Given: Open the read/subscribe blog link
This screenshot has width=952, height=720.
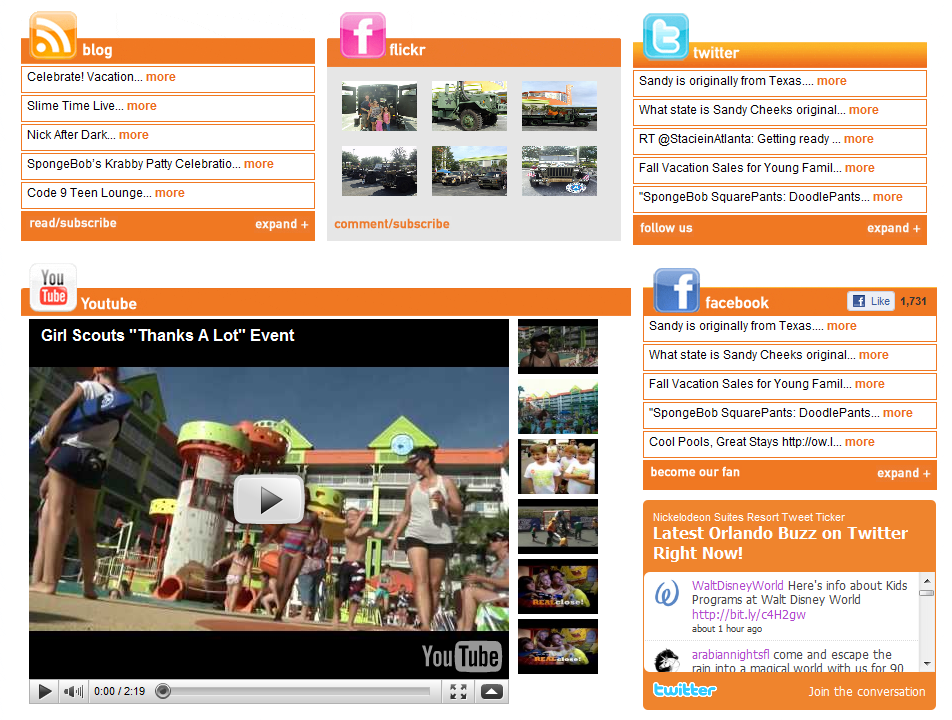Looking at the screenshot, I should coord(73,223).
